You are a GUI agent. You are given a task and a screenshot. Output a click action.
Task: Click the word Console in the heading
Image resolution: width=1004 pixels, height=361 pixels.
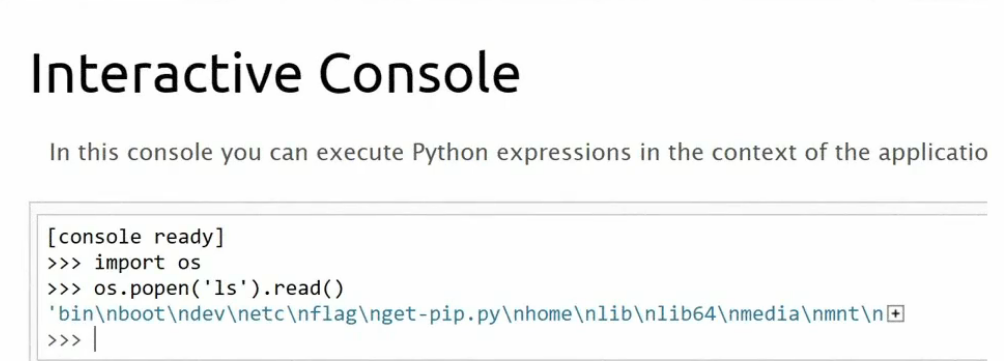419,73
